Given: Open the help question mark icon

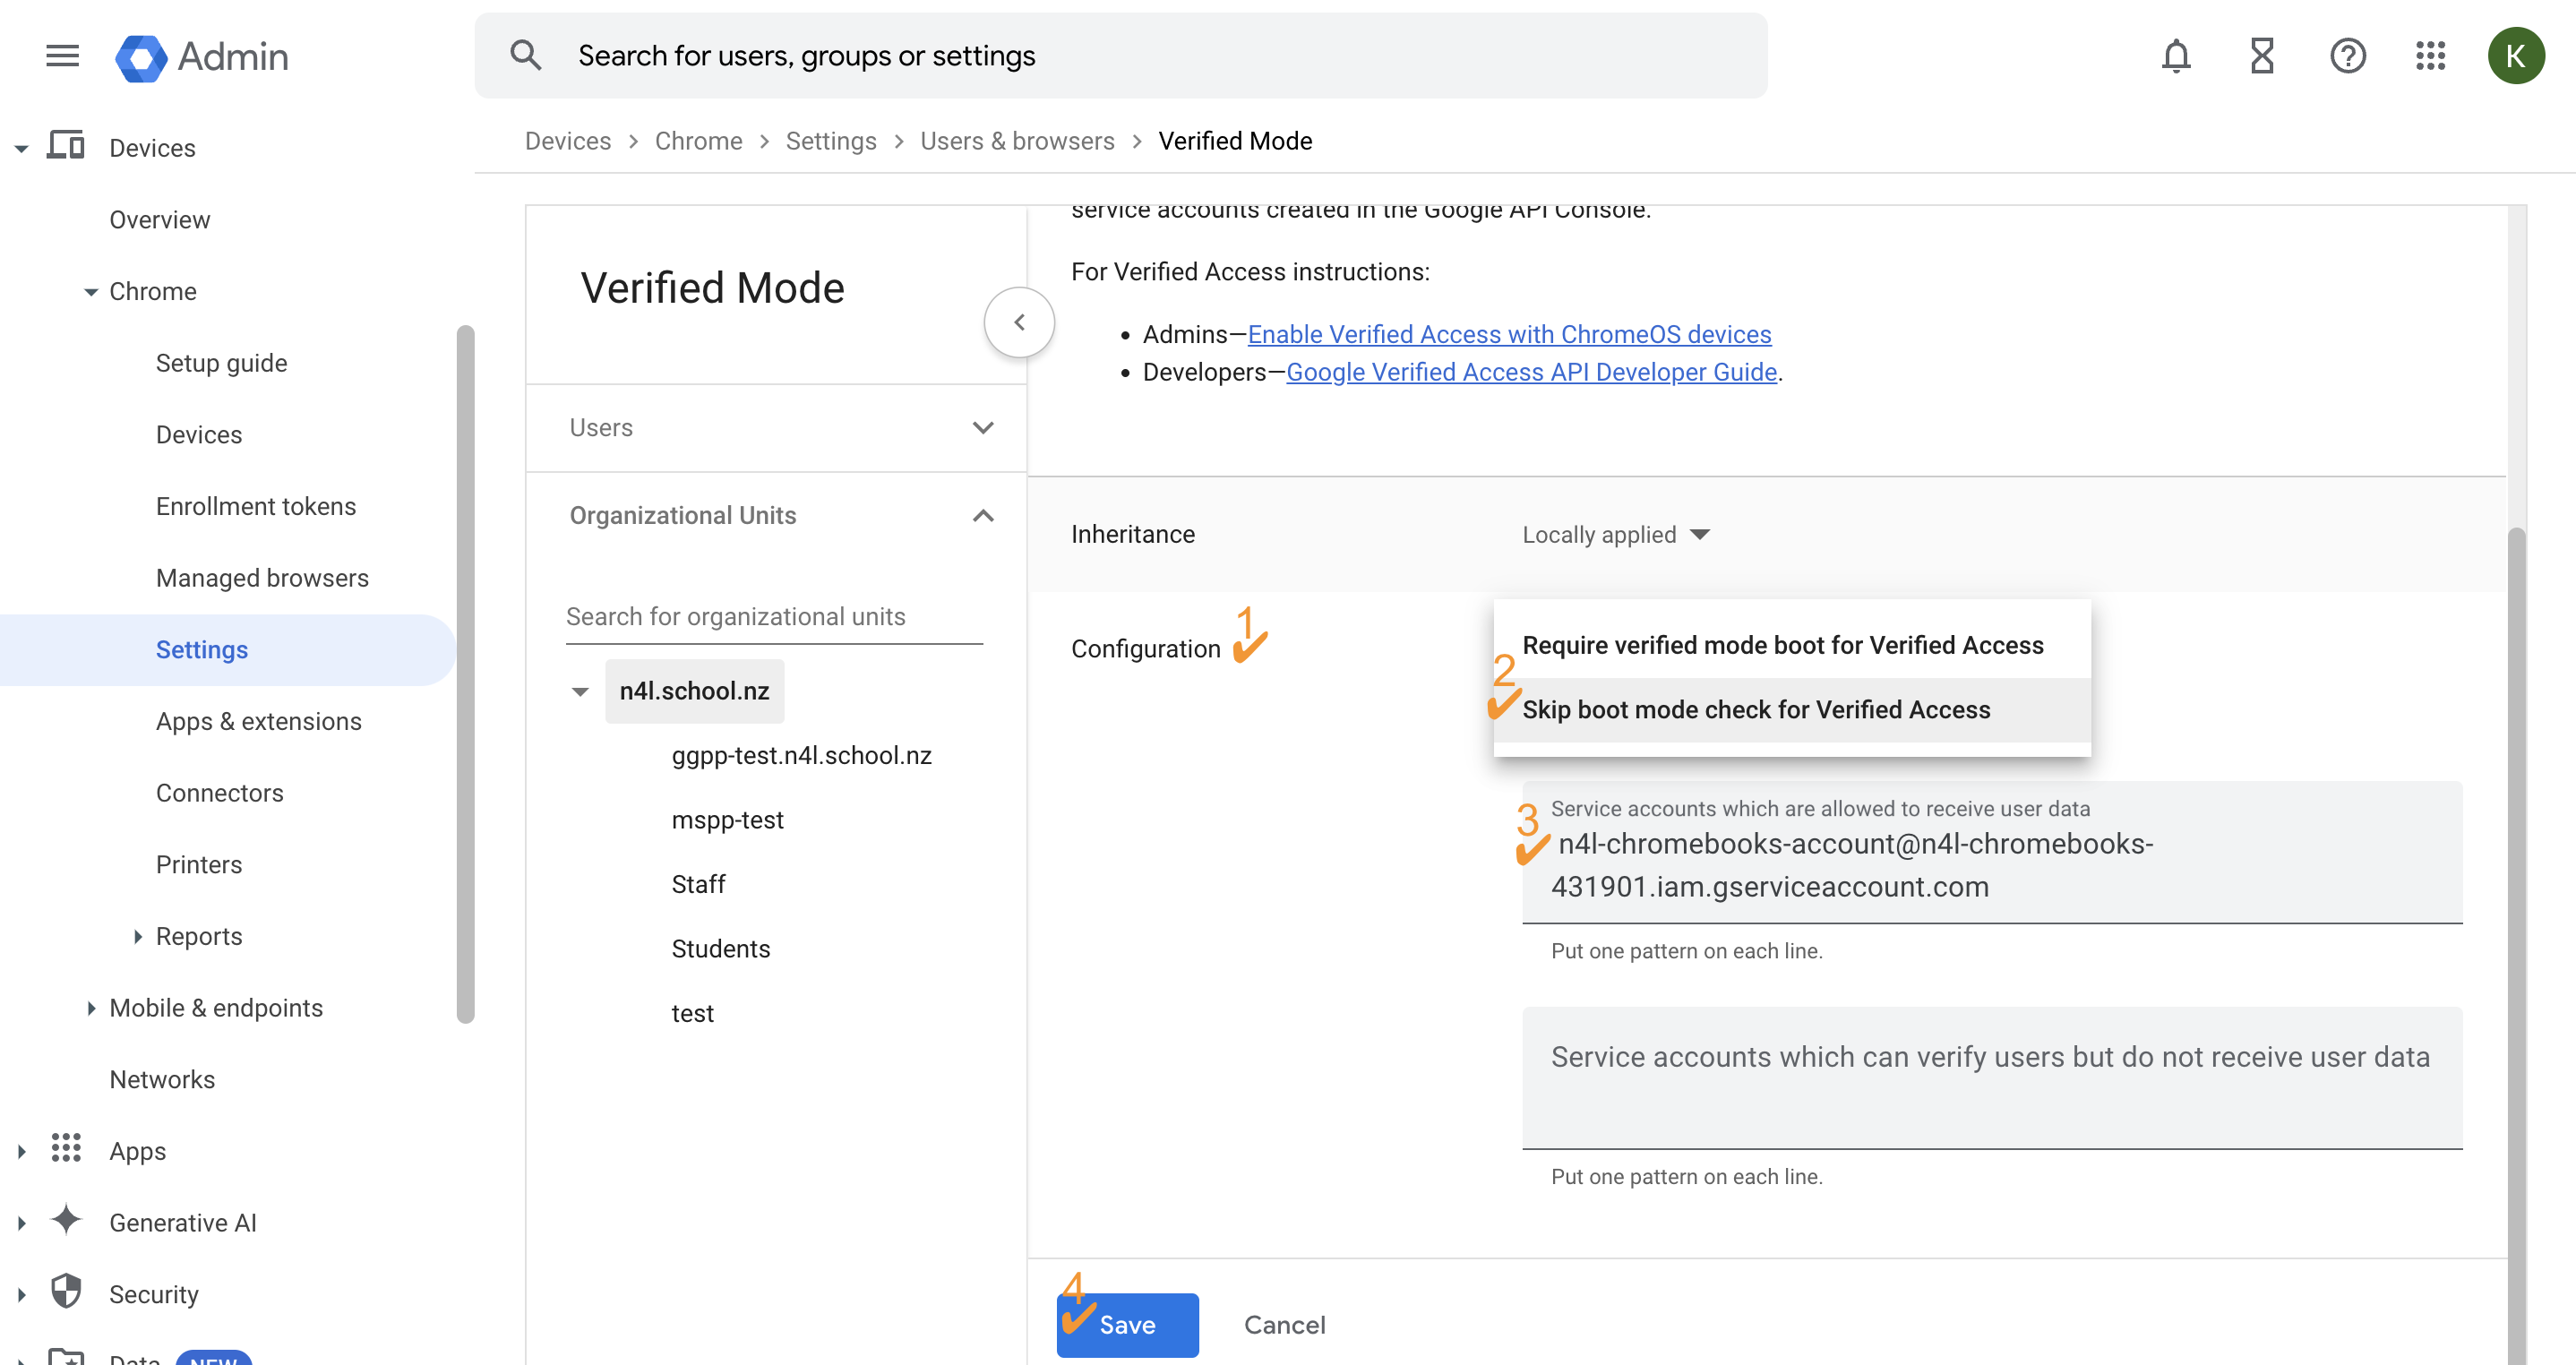Looking at the screenshot, I should [x=2347, y=56].
